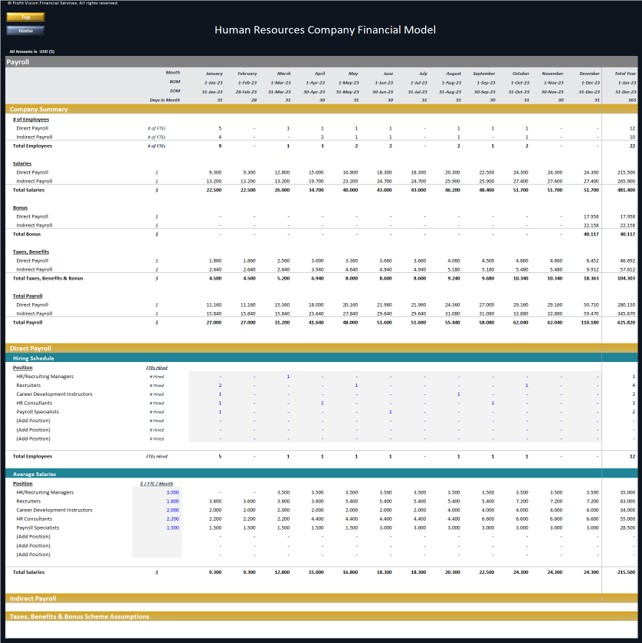Image resolution: width=642 pixels, height=643 pixels.
Task: Click the blue Home button
Action: tap(25, 30)
